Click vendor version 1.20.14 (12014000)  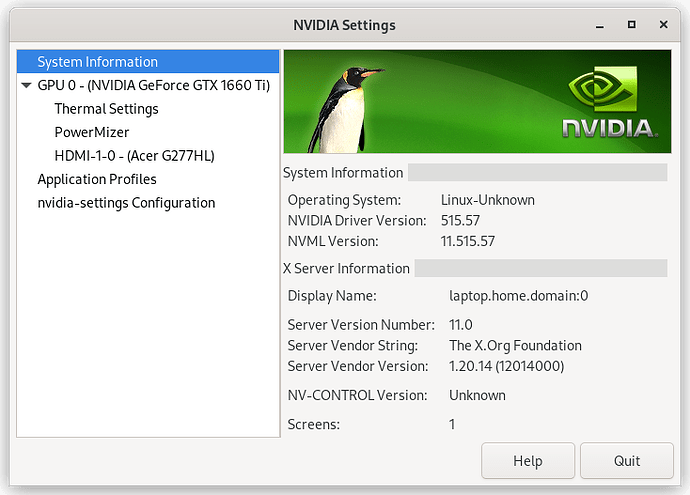coord(506,366)
